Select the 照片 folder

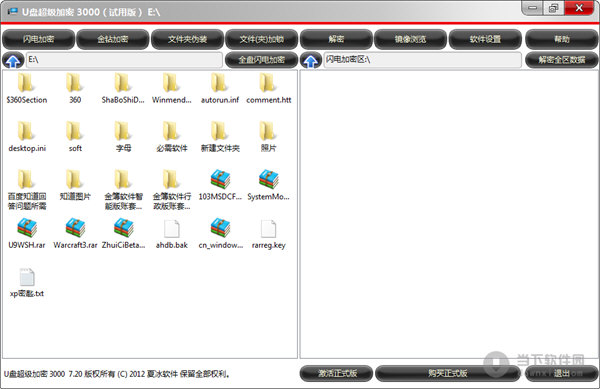[268, 137]
